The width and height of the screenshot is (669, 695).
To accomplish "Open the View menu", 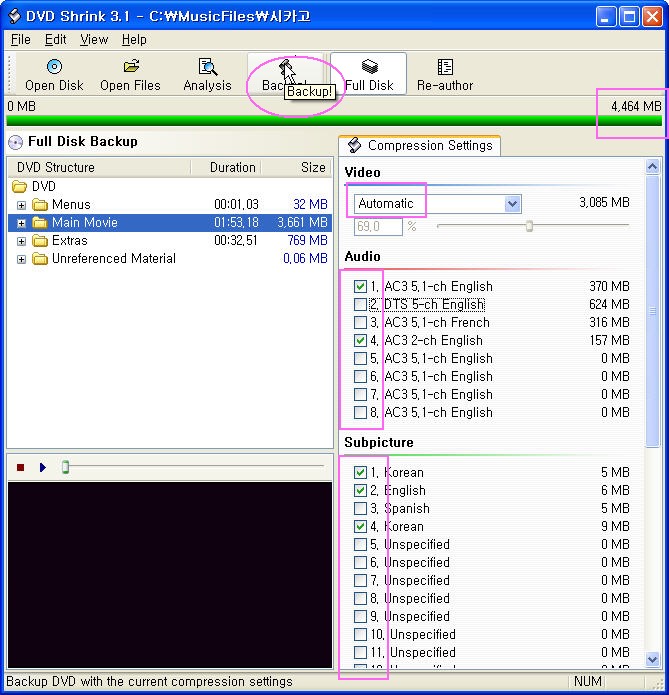I will (94, 39).
